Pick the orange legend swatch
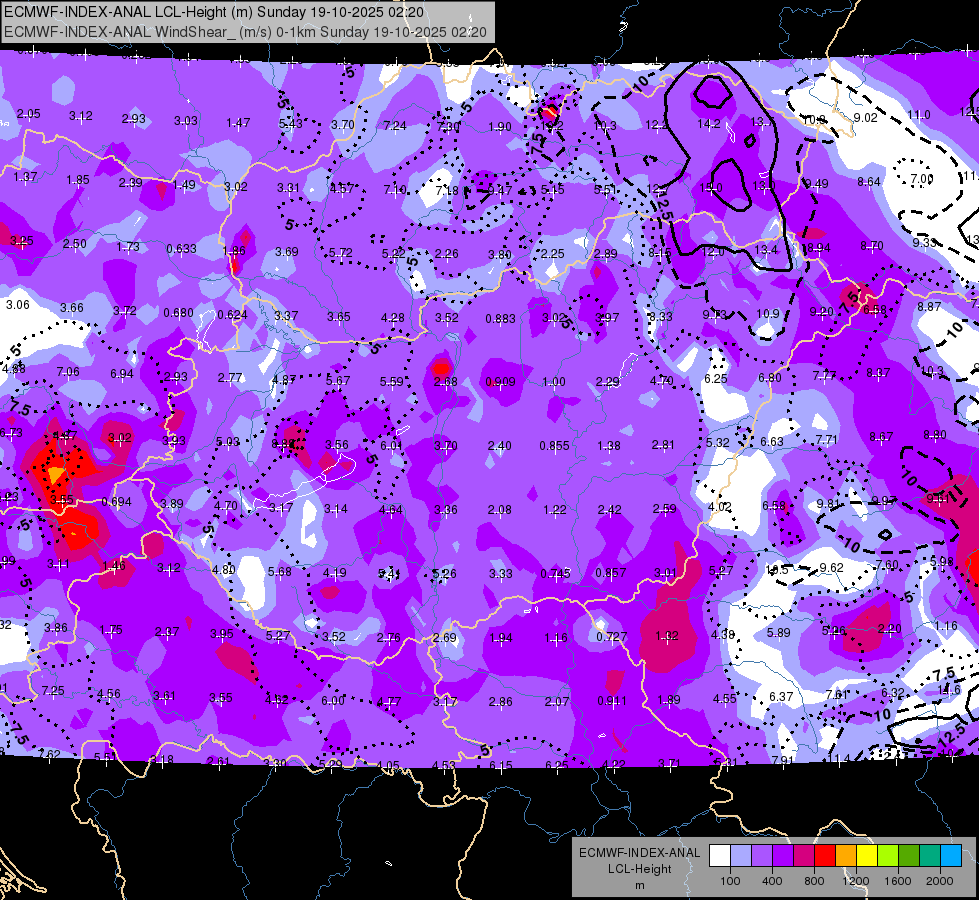979x900 pixels. [x=846, y=856]
